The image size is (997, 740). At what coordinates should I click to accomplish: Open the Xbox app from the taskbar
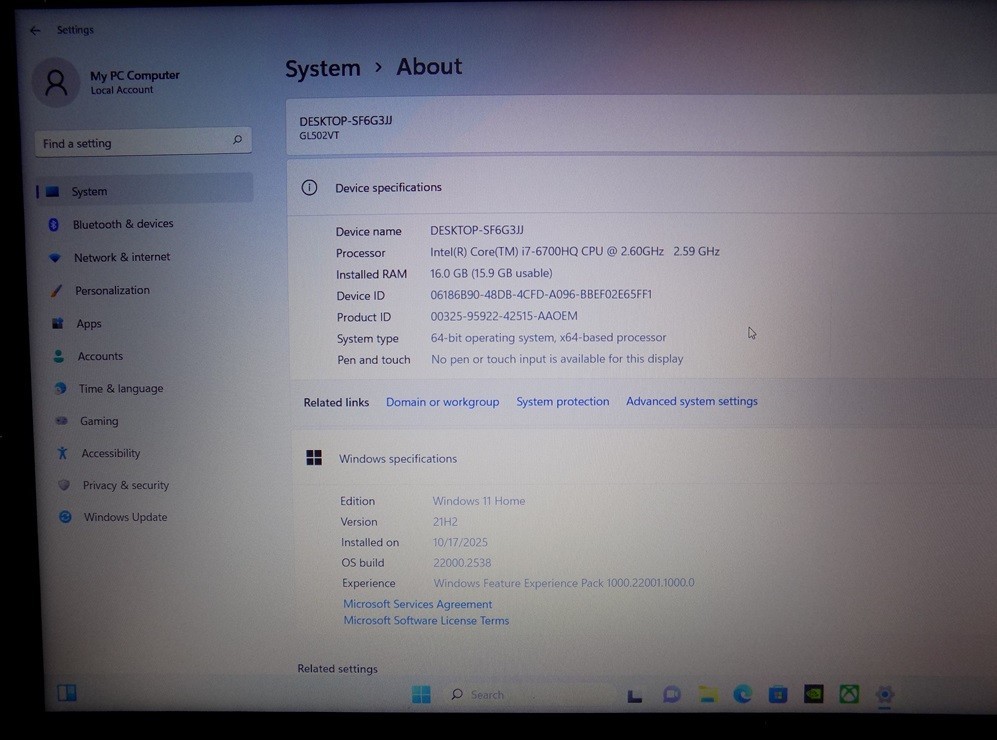849,694
